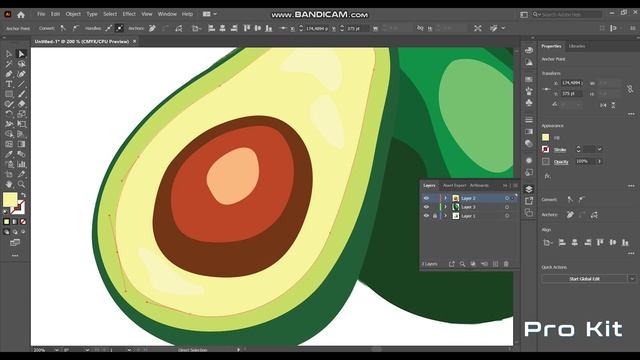Select the Hand tool
This screenshot has width=640, height=360.
(9, 184)
